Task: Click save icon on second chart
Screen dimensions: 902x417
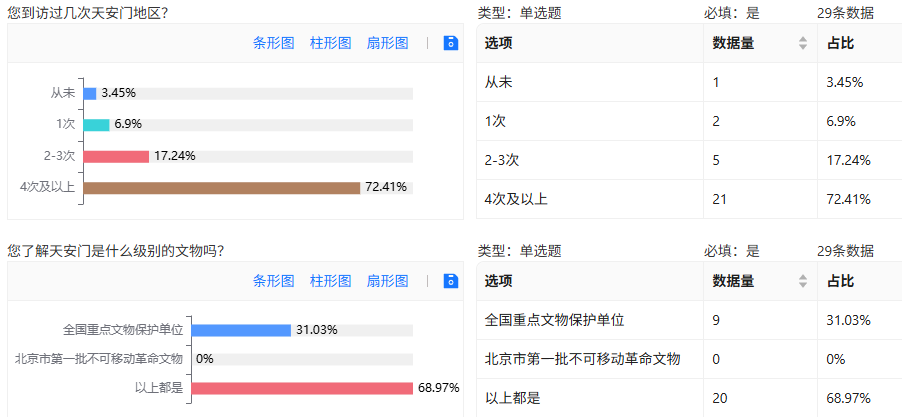Action: pyautogui.click(x=450, y=281)
